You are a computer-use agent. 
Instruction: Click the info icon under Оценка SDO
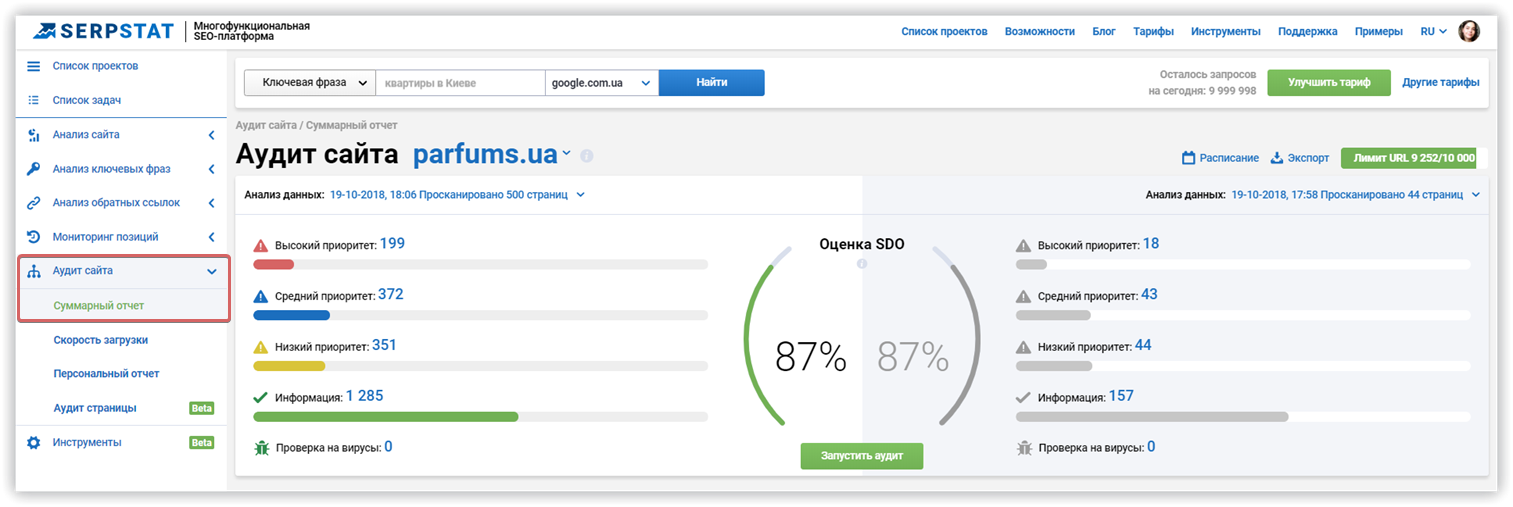[x=862, y=264]
